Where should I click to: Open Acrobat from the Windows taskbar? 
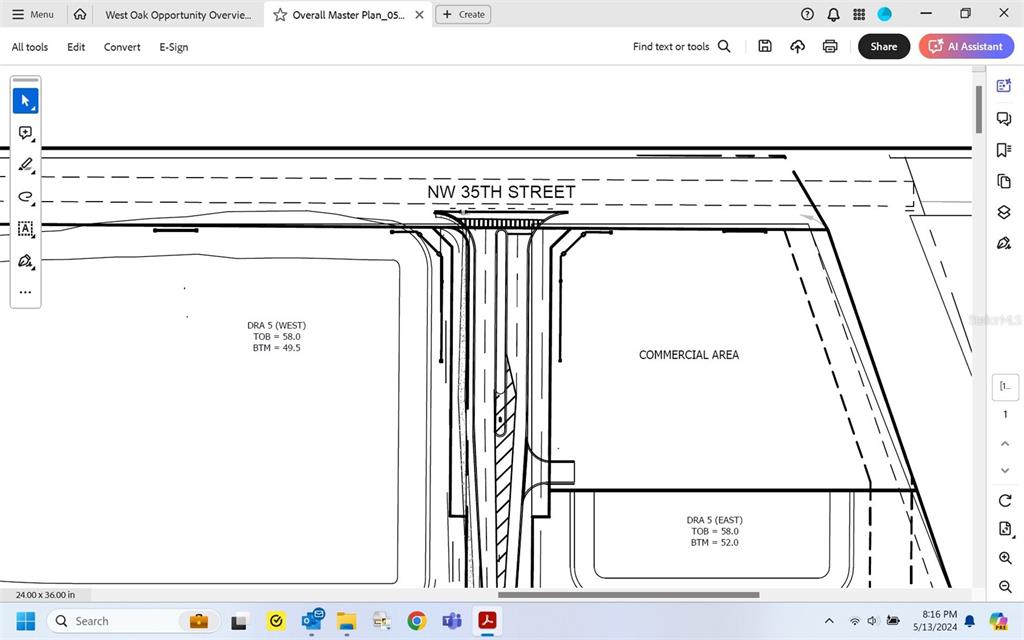pos(486,621)
